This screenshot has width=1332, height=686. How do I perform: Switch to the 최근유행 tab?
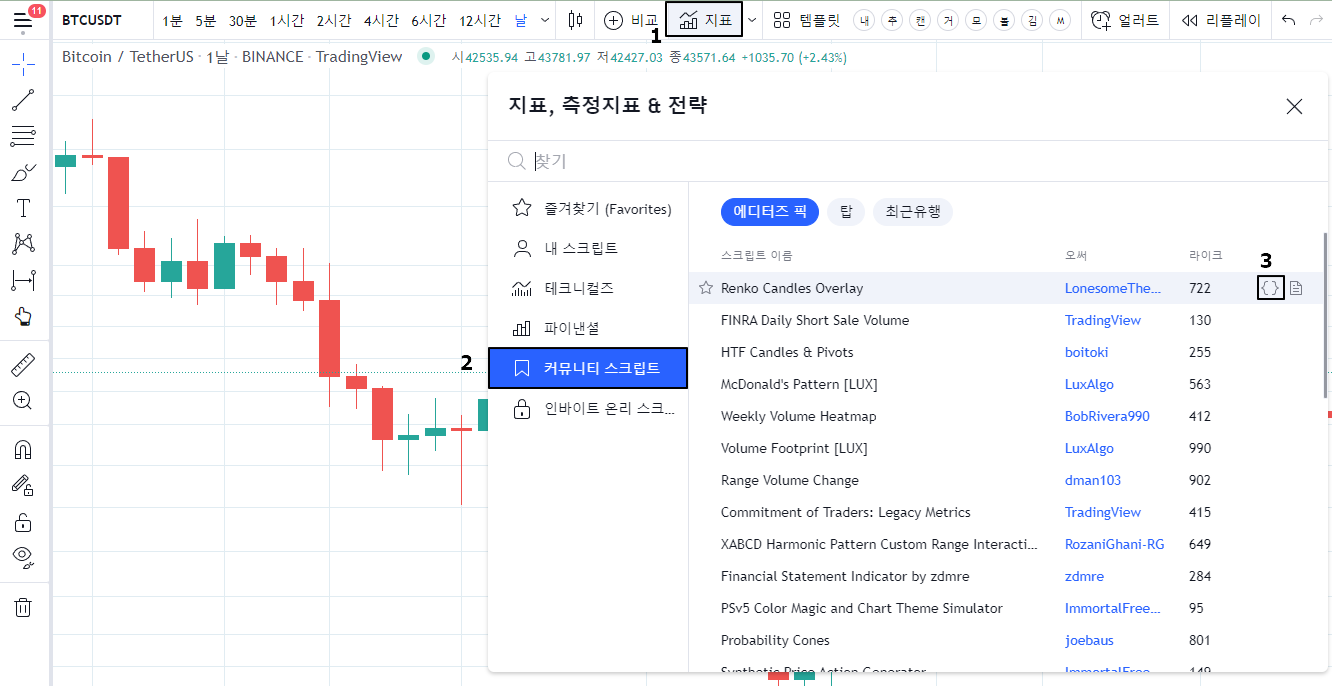[913, 212]
